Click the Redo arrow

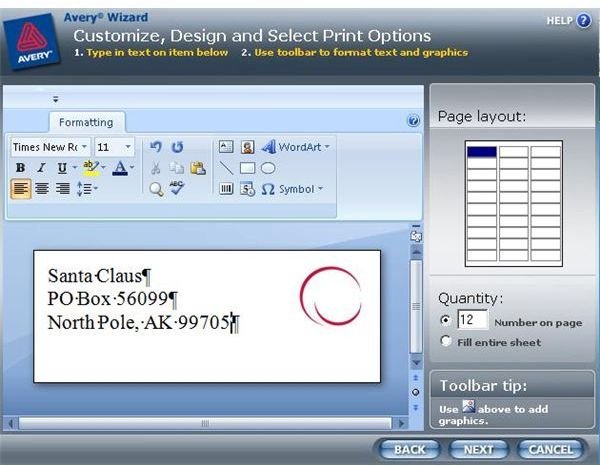177,147
